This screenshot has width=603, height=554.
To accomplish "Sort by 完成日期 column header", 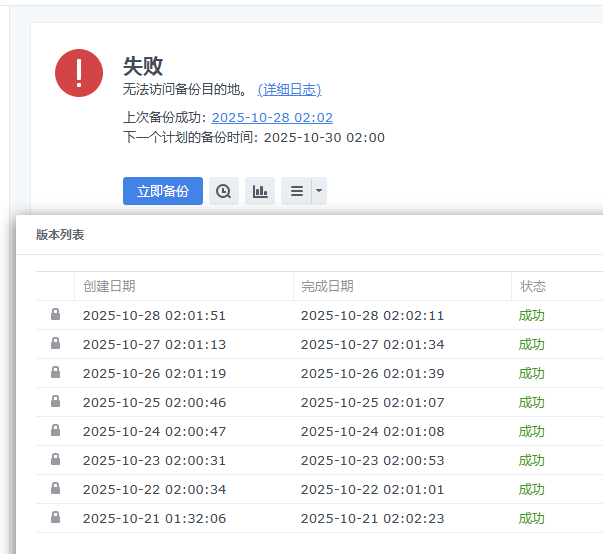I will 327,286.
